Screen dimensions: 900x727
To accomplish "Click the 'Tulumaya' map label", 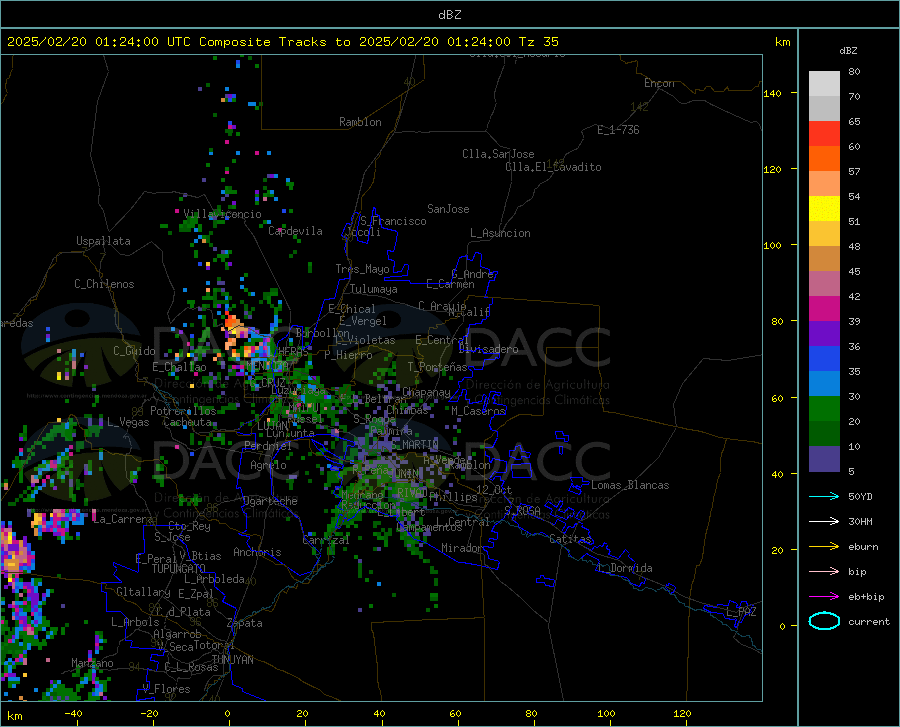I will pyautogui.click(x=374, y=289).
